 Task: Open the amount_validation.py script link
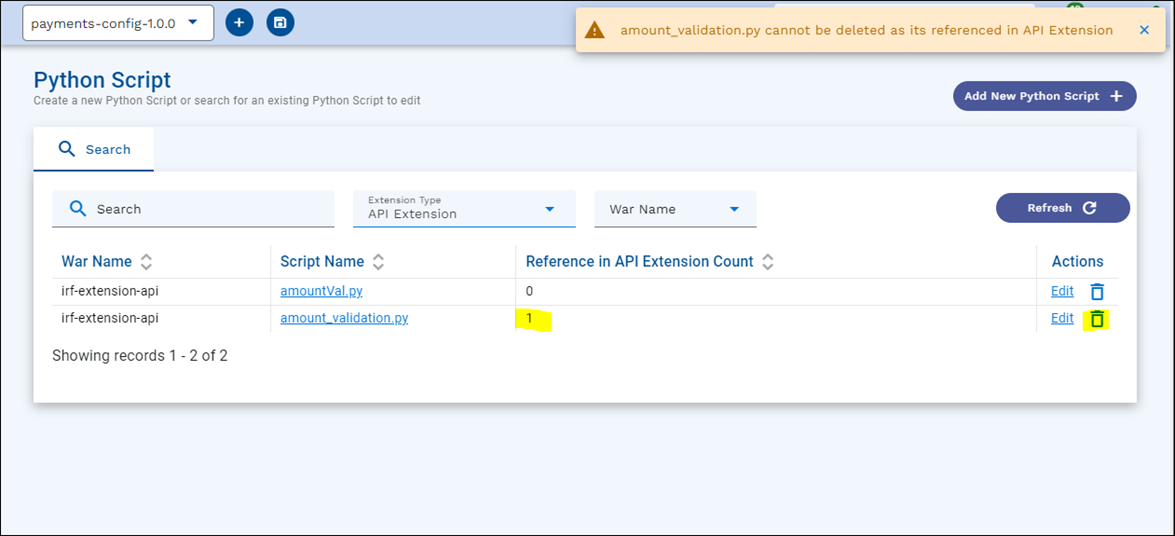pos(344,318)
